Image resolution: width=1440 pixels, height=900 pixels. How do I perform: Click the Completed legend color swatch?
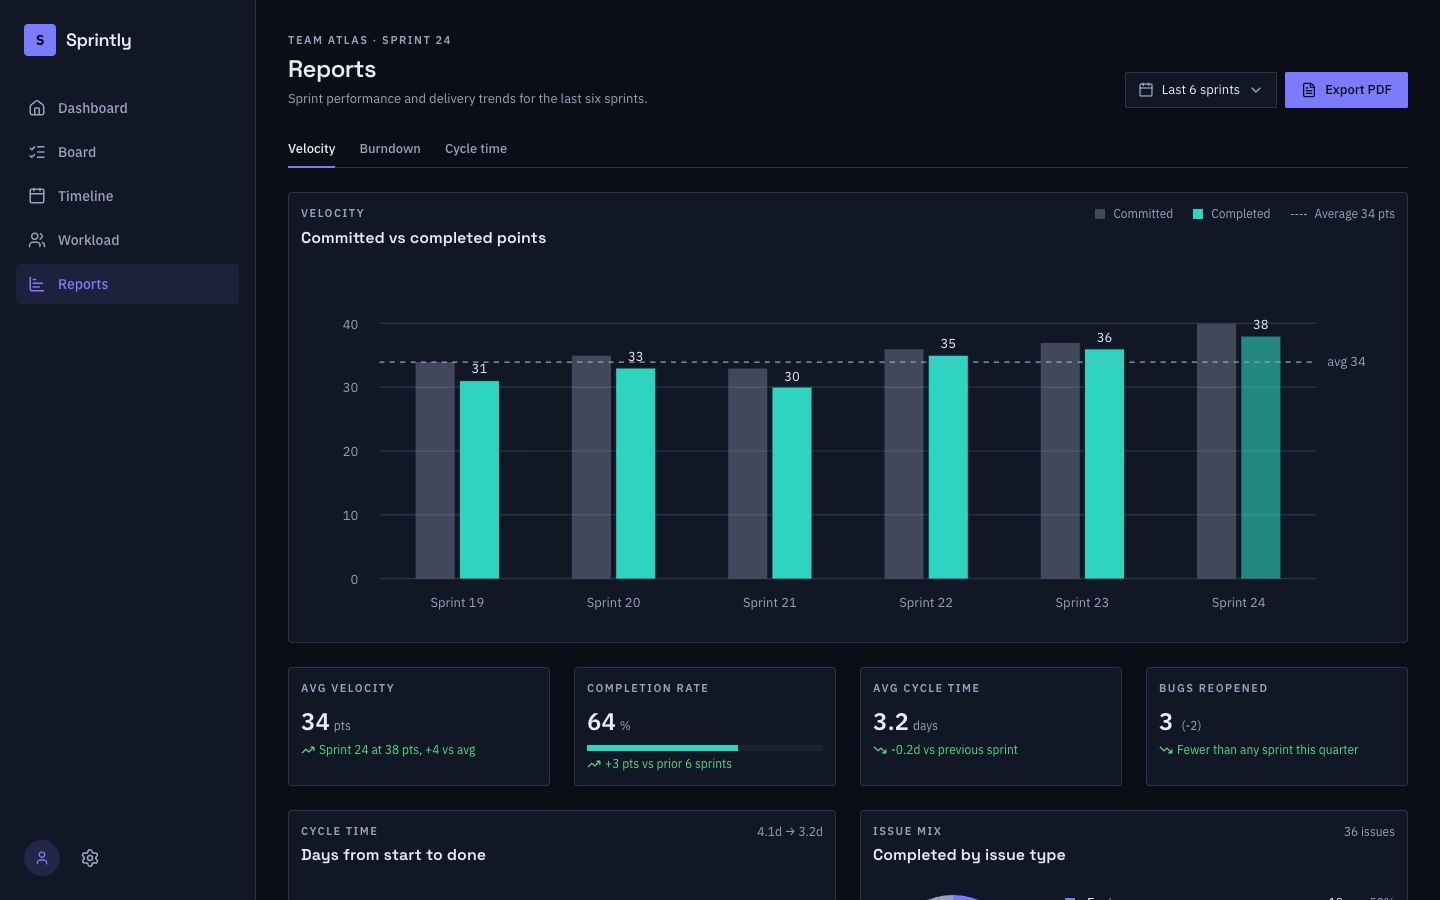(1198, 214)
